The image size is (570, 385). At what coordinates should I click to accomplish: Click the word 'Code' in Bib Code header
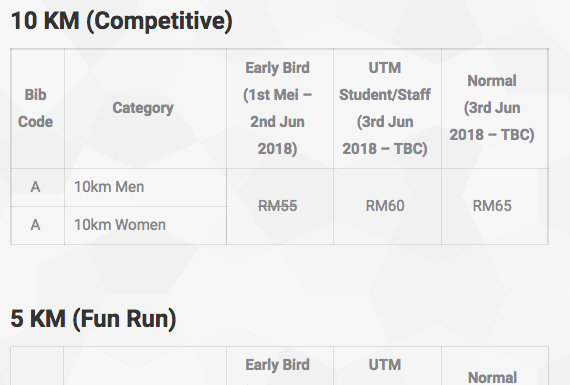pyautogui.click(x=36, y=121)
